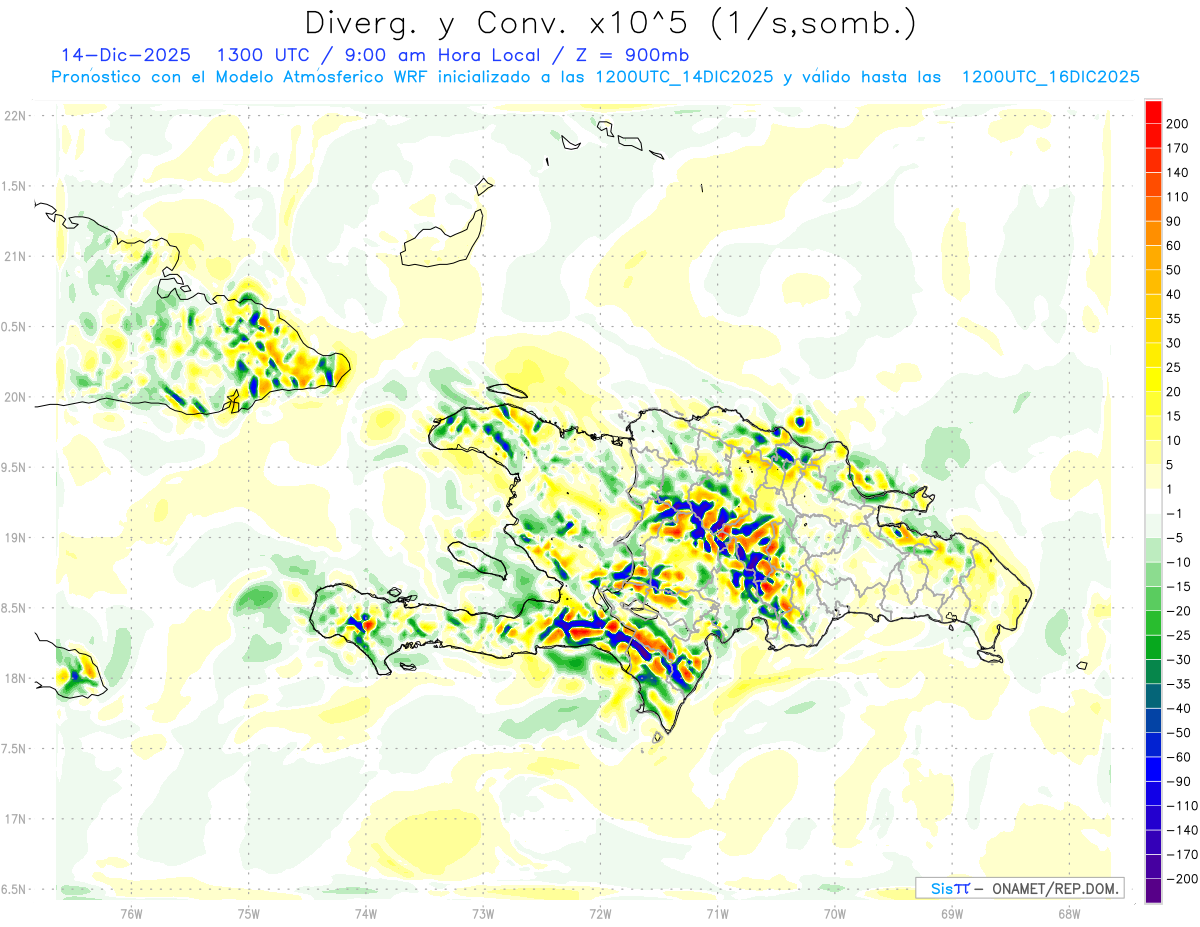Click the '-50' legend value label
The width and height of the screenshot is (1200, 927).
coord(1180,733)
